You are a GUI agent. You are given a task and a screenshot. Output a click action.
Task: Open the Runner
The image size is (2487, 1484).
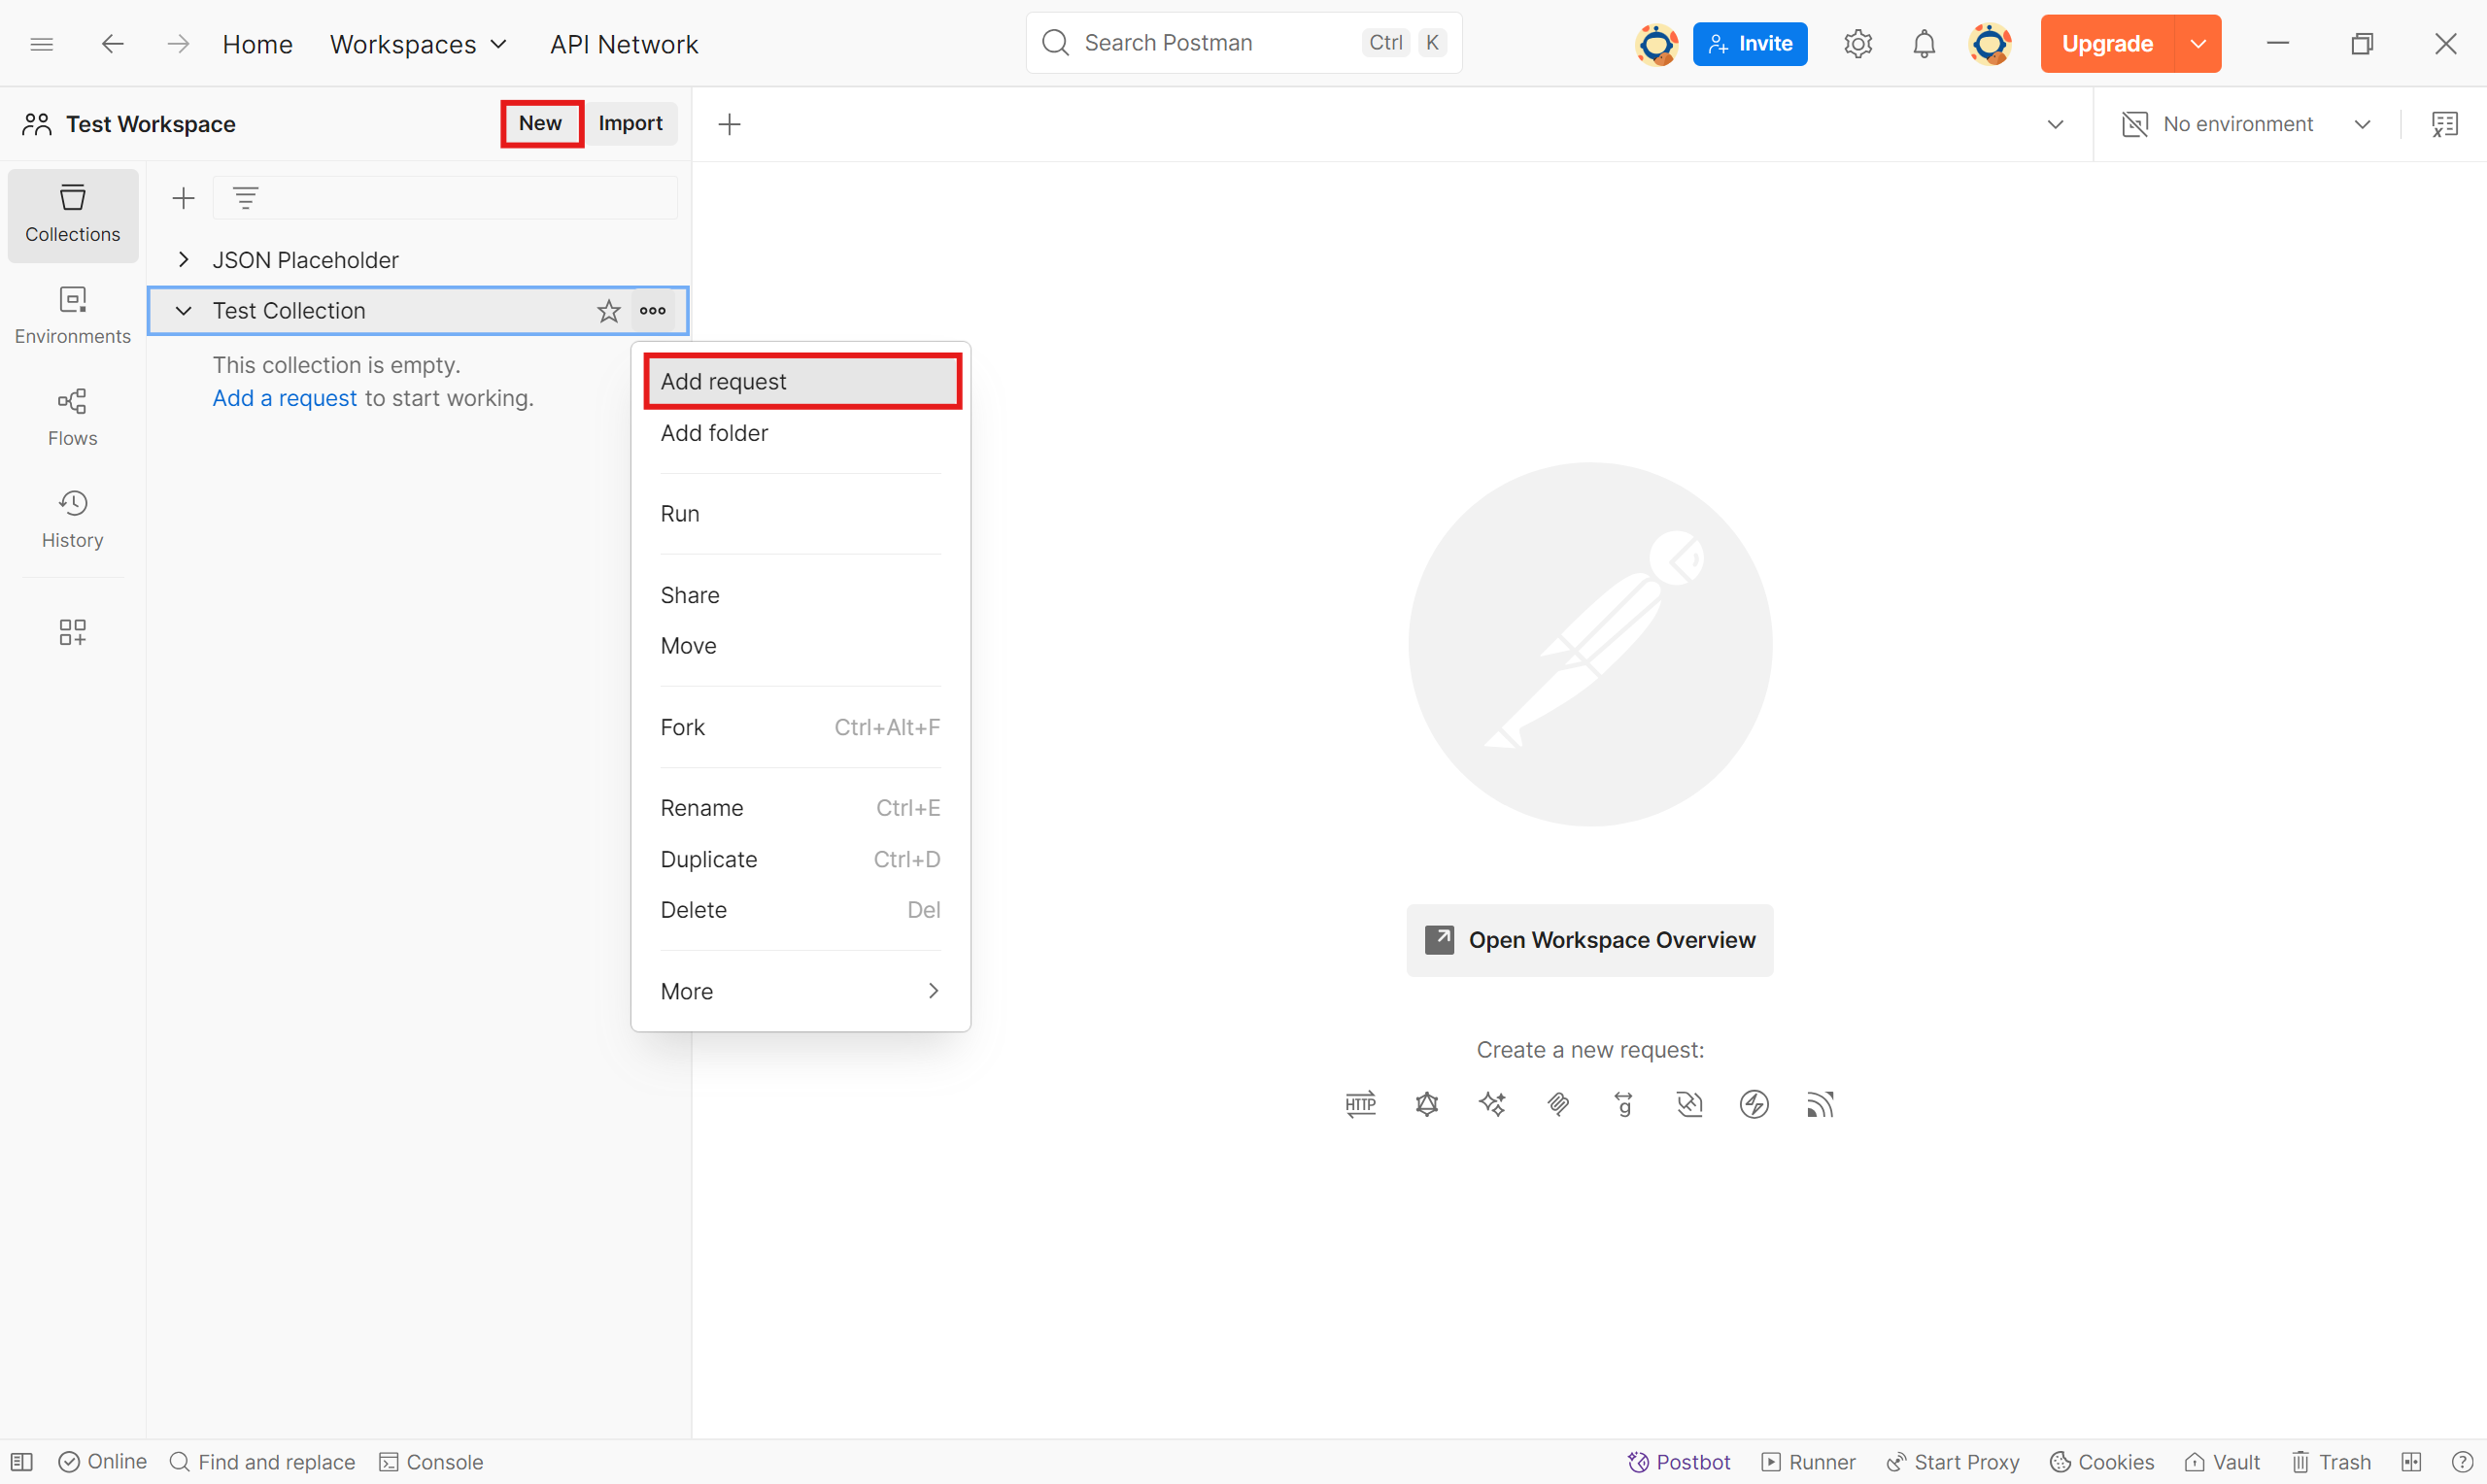click(x=1808, y=1462)
